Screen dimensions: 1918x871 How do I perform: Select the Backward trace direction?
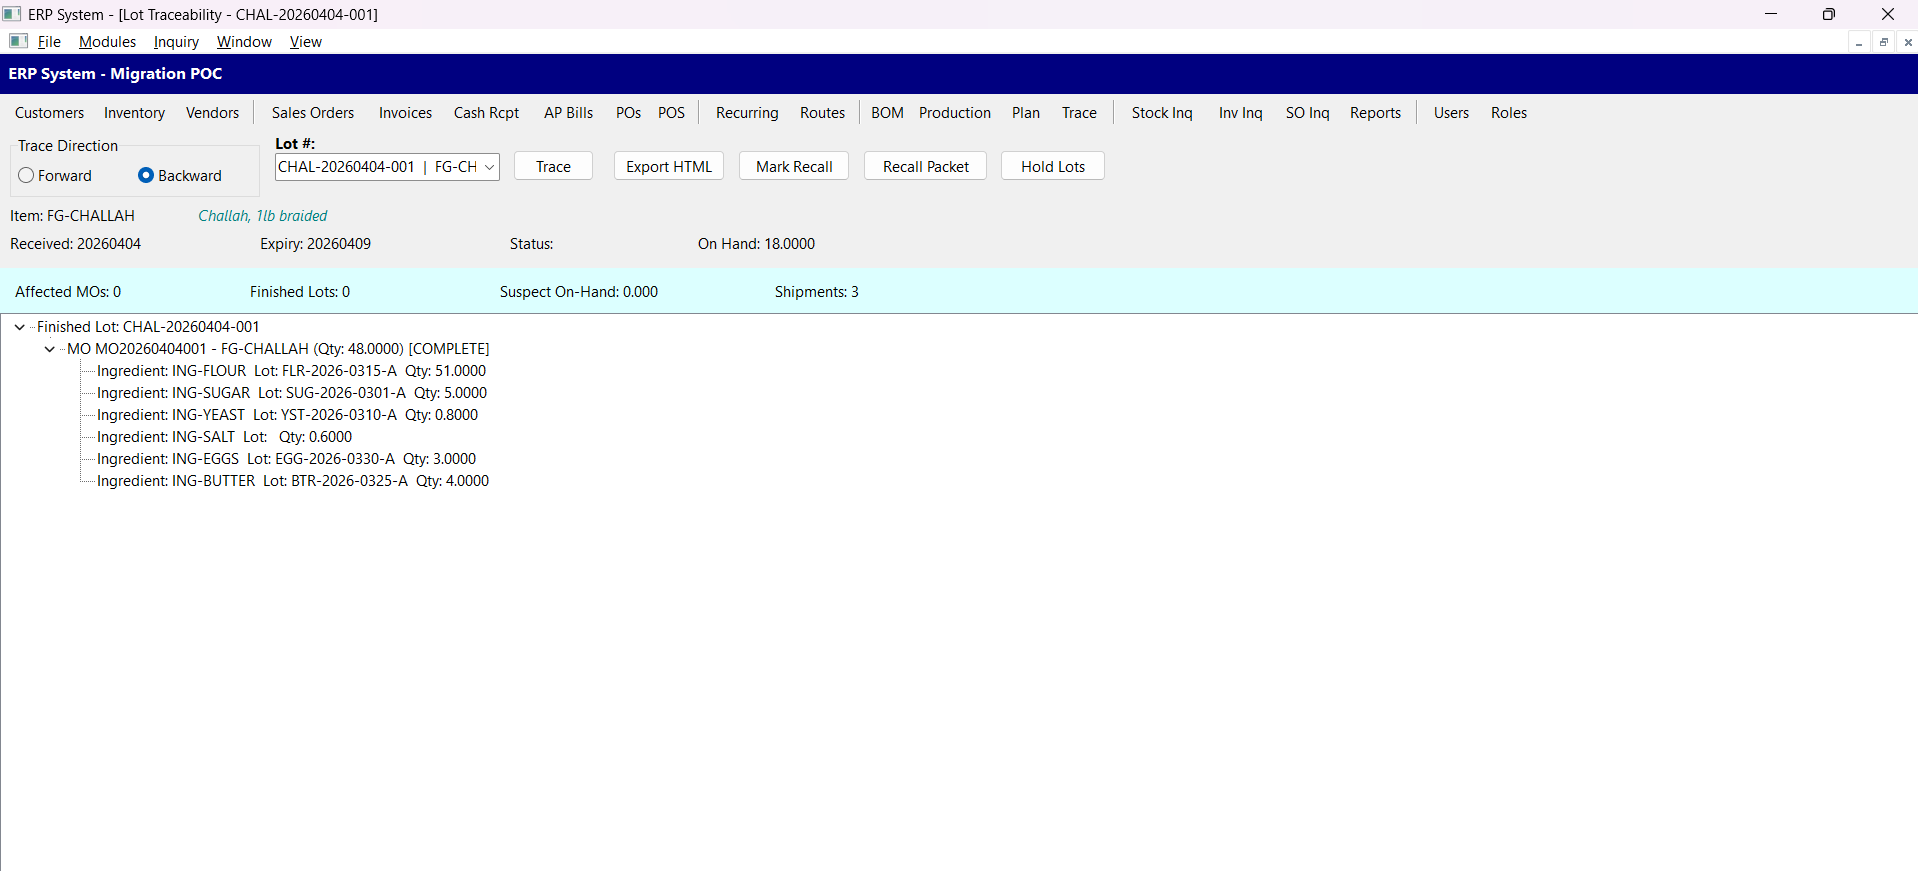(x=180, y=176)
